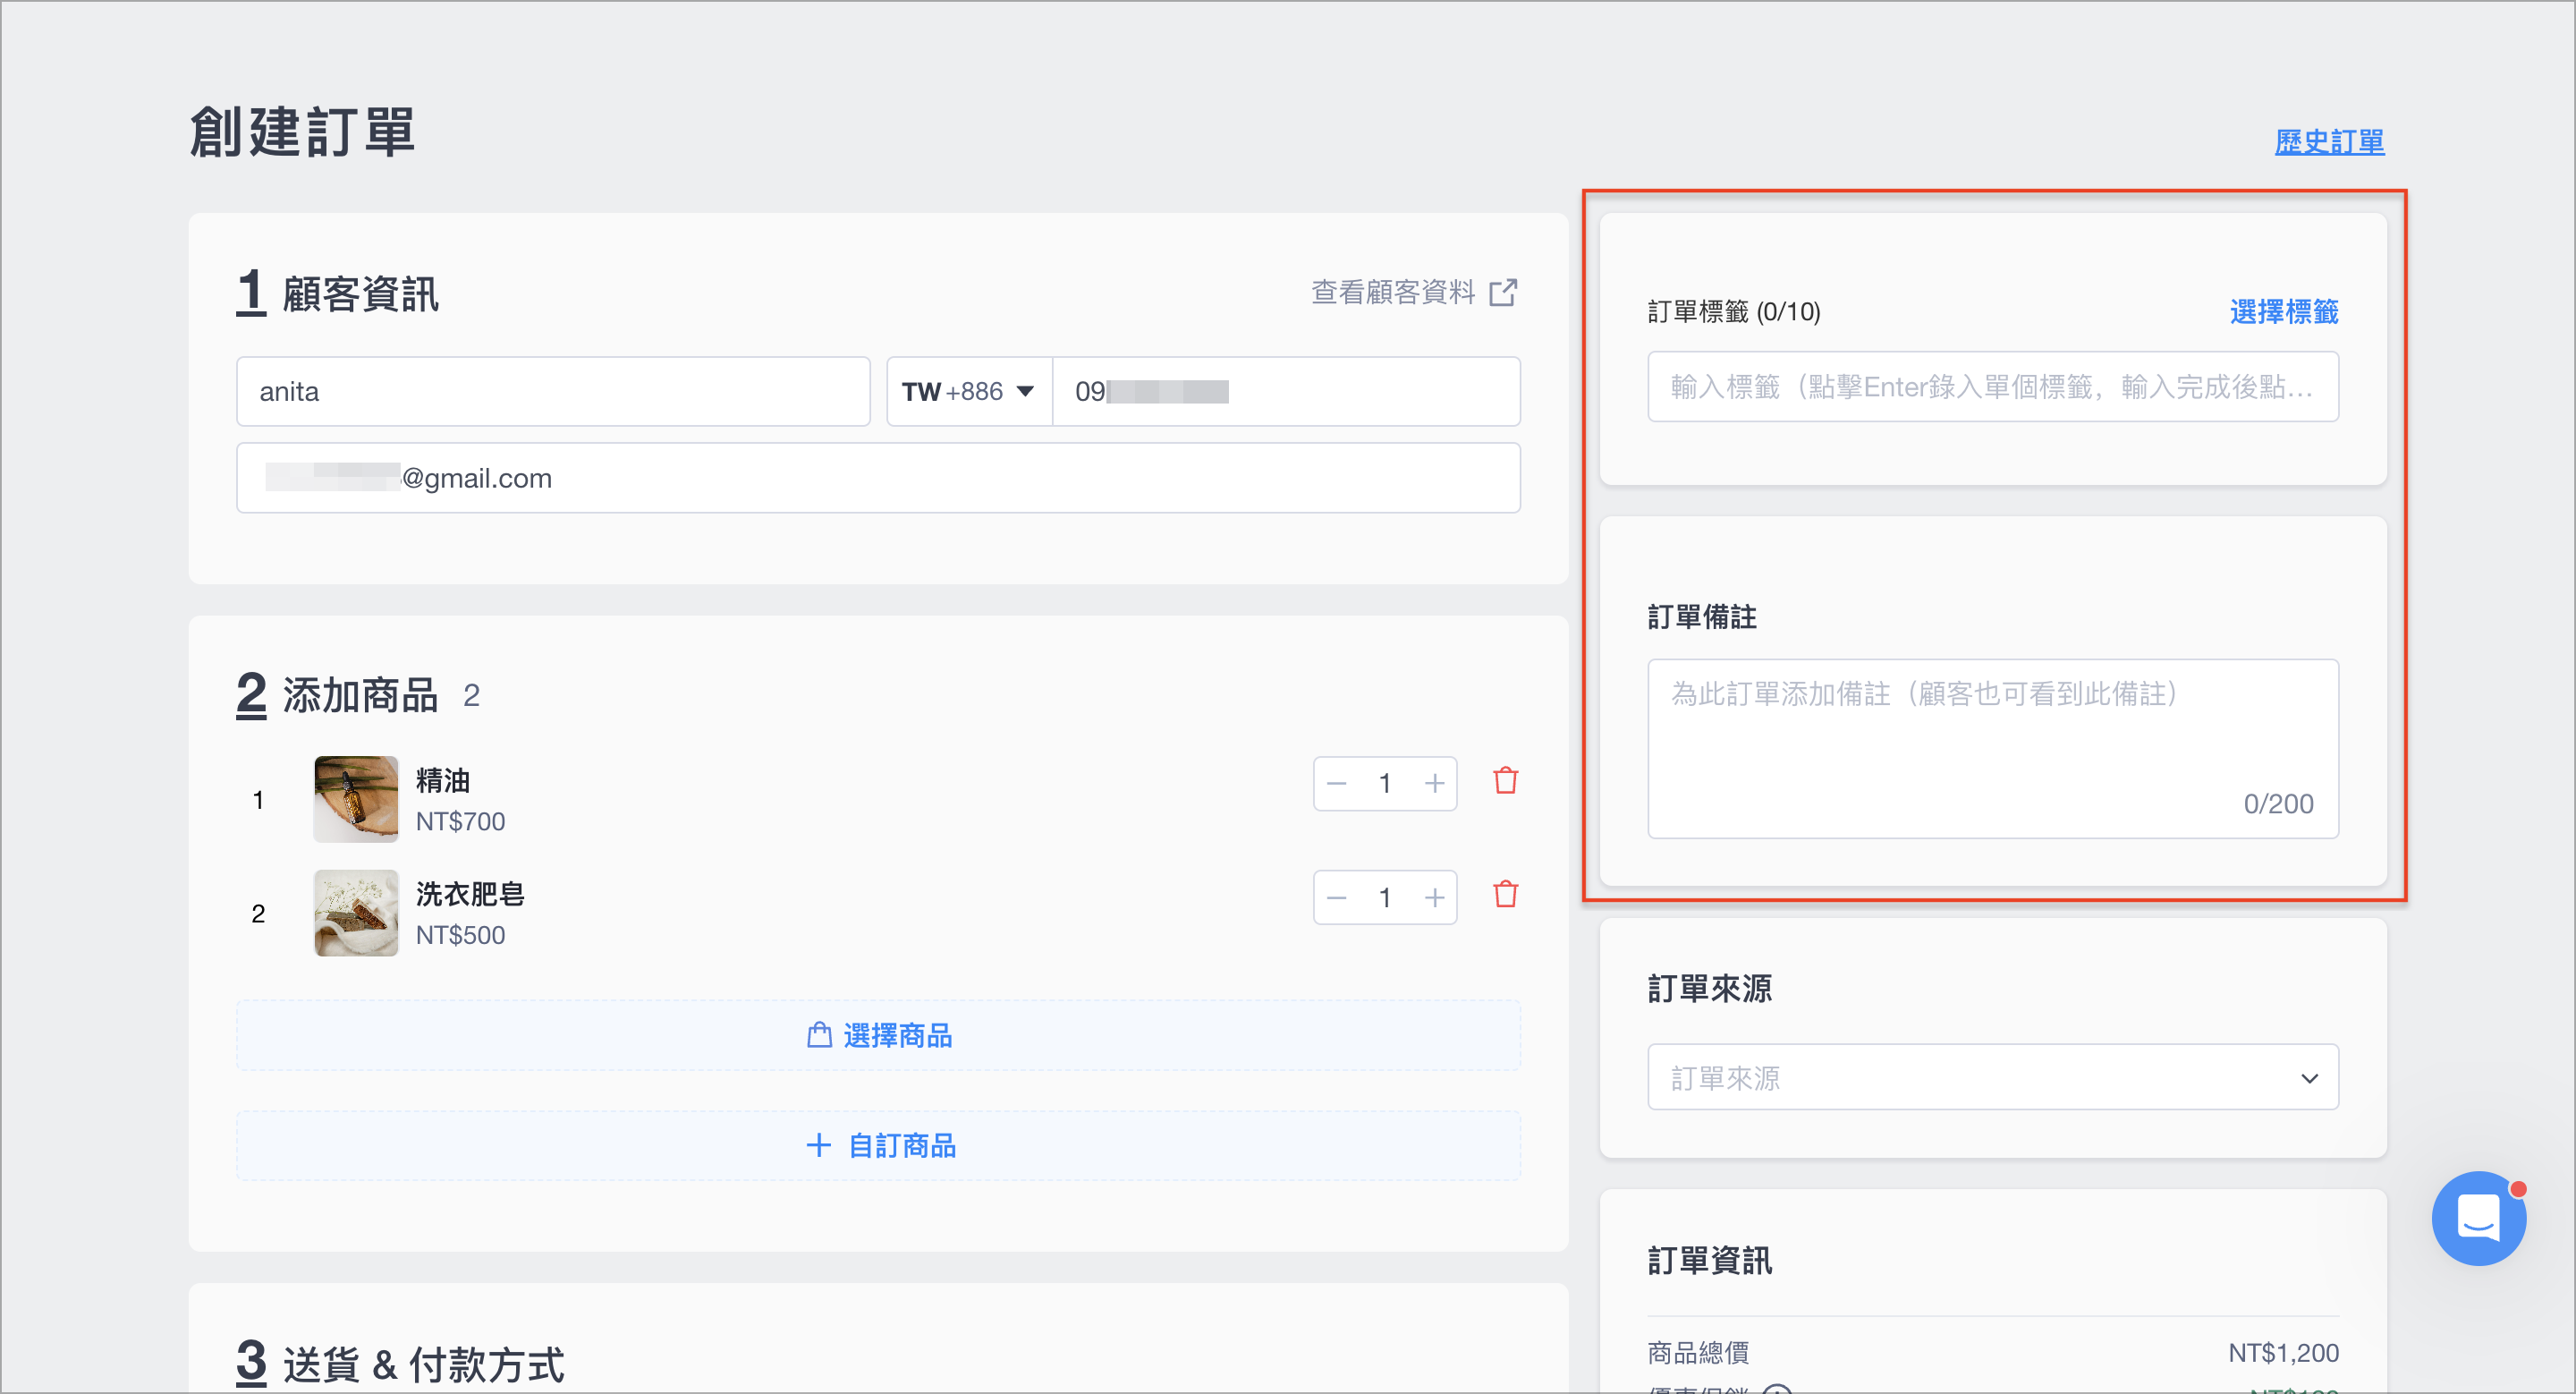Screen dimensions: 2576x1394
Task: Focus the phone number input field
Action: (x=1286, y=391)
